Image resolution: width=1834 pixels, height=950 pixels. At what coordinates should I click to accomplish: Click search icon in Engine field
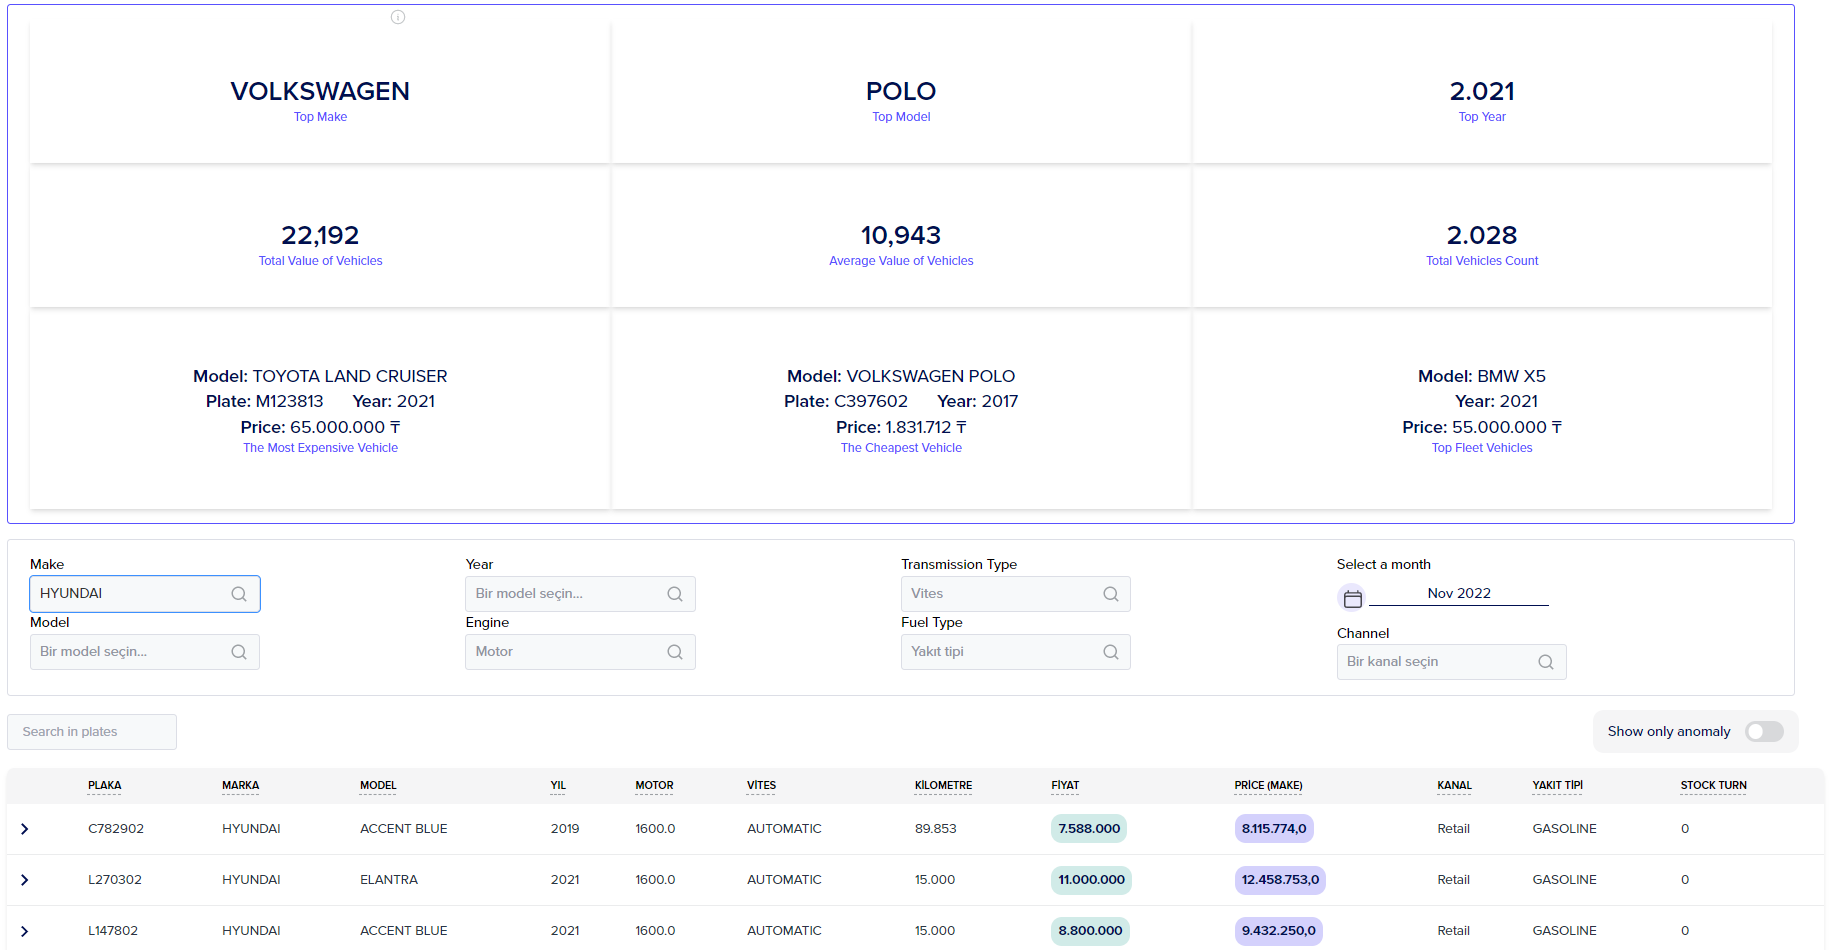click(675, 652)
